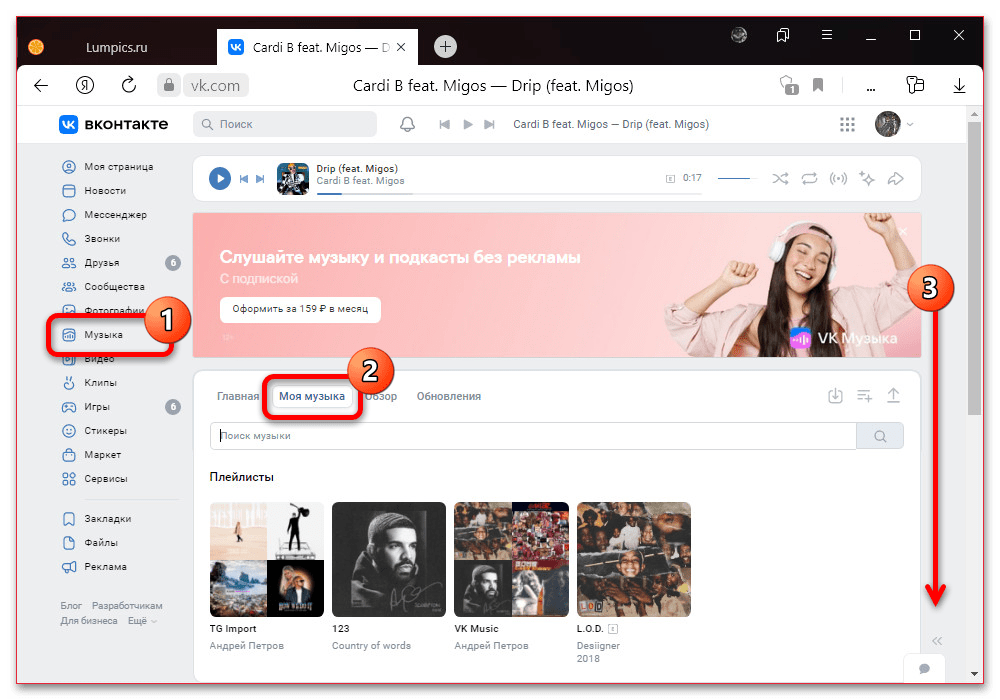Click play in the top header player
The image size is (1000, 700).
point(468,124)
